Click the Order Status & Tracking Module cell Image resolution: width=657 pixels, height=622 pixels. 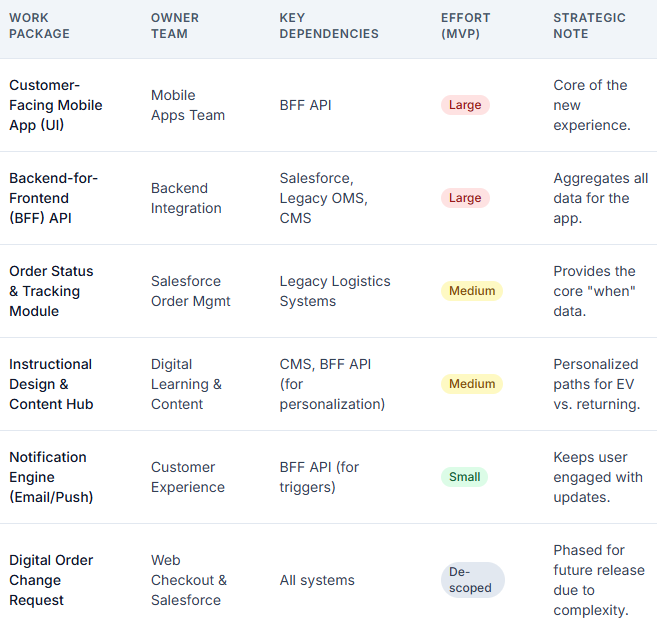point(51,291)
